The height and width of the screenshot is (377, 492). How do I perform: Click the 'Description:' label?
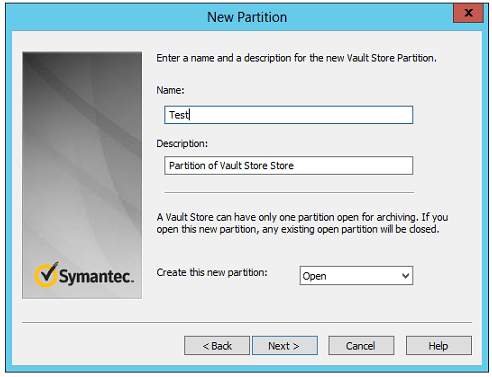click(182, 144)
